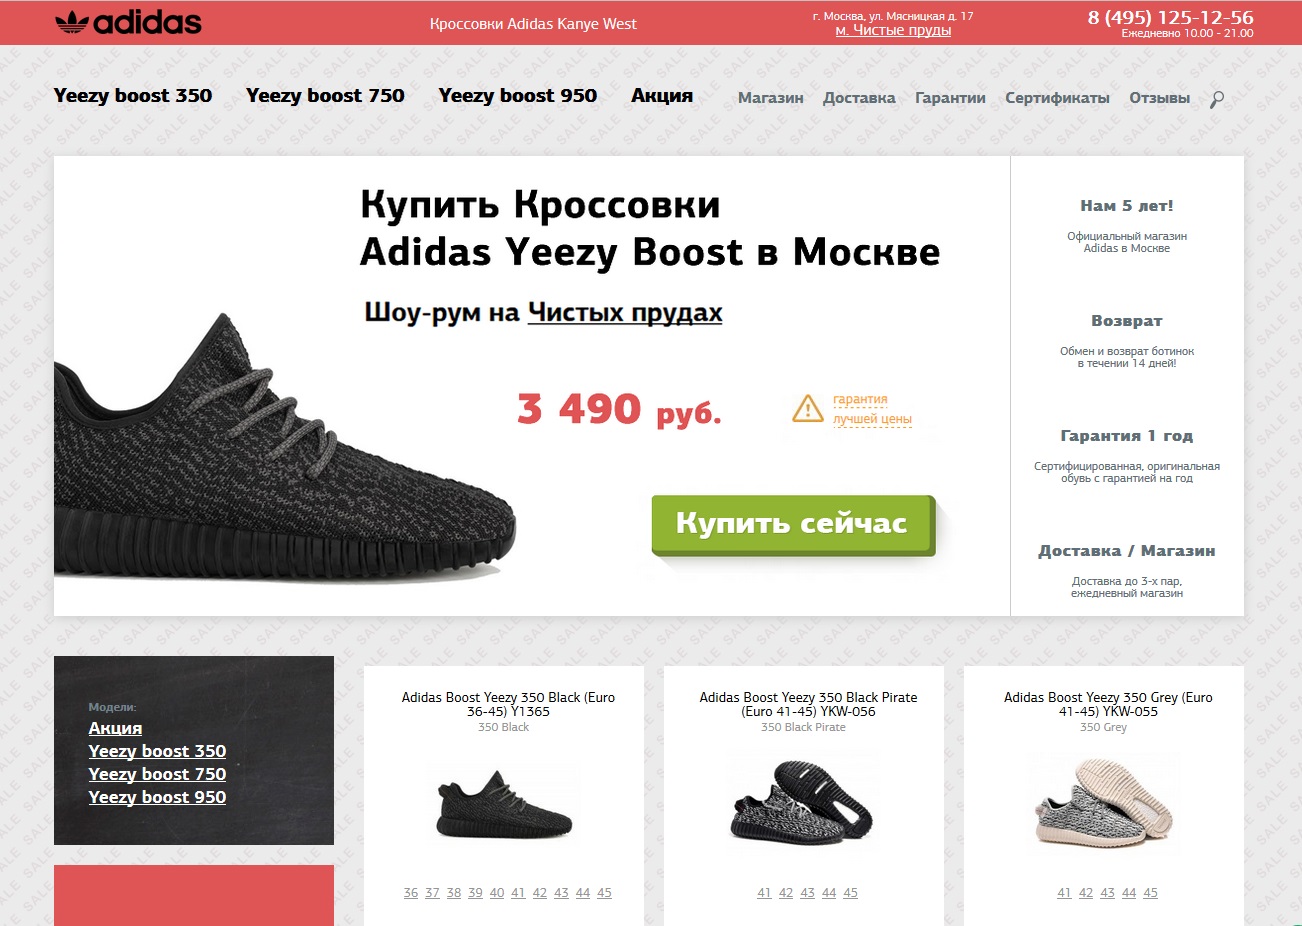
Task: Open the search magnifier icon
Action: pos(1217,99)
